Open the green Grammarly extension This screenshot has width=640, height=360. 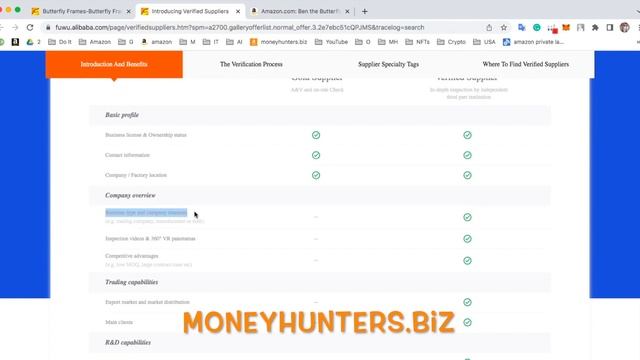coord(537,27)
